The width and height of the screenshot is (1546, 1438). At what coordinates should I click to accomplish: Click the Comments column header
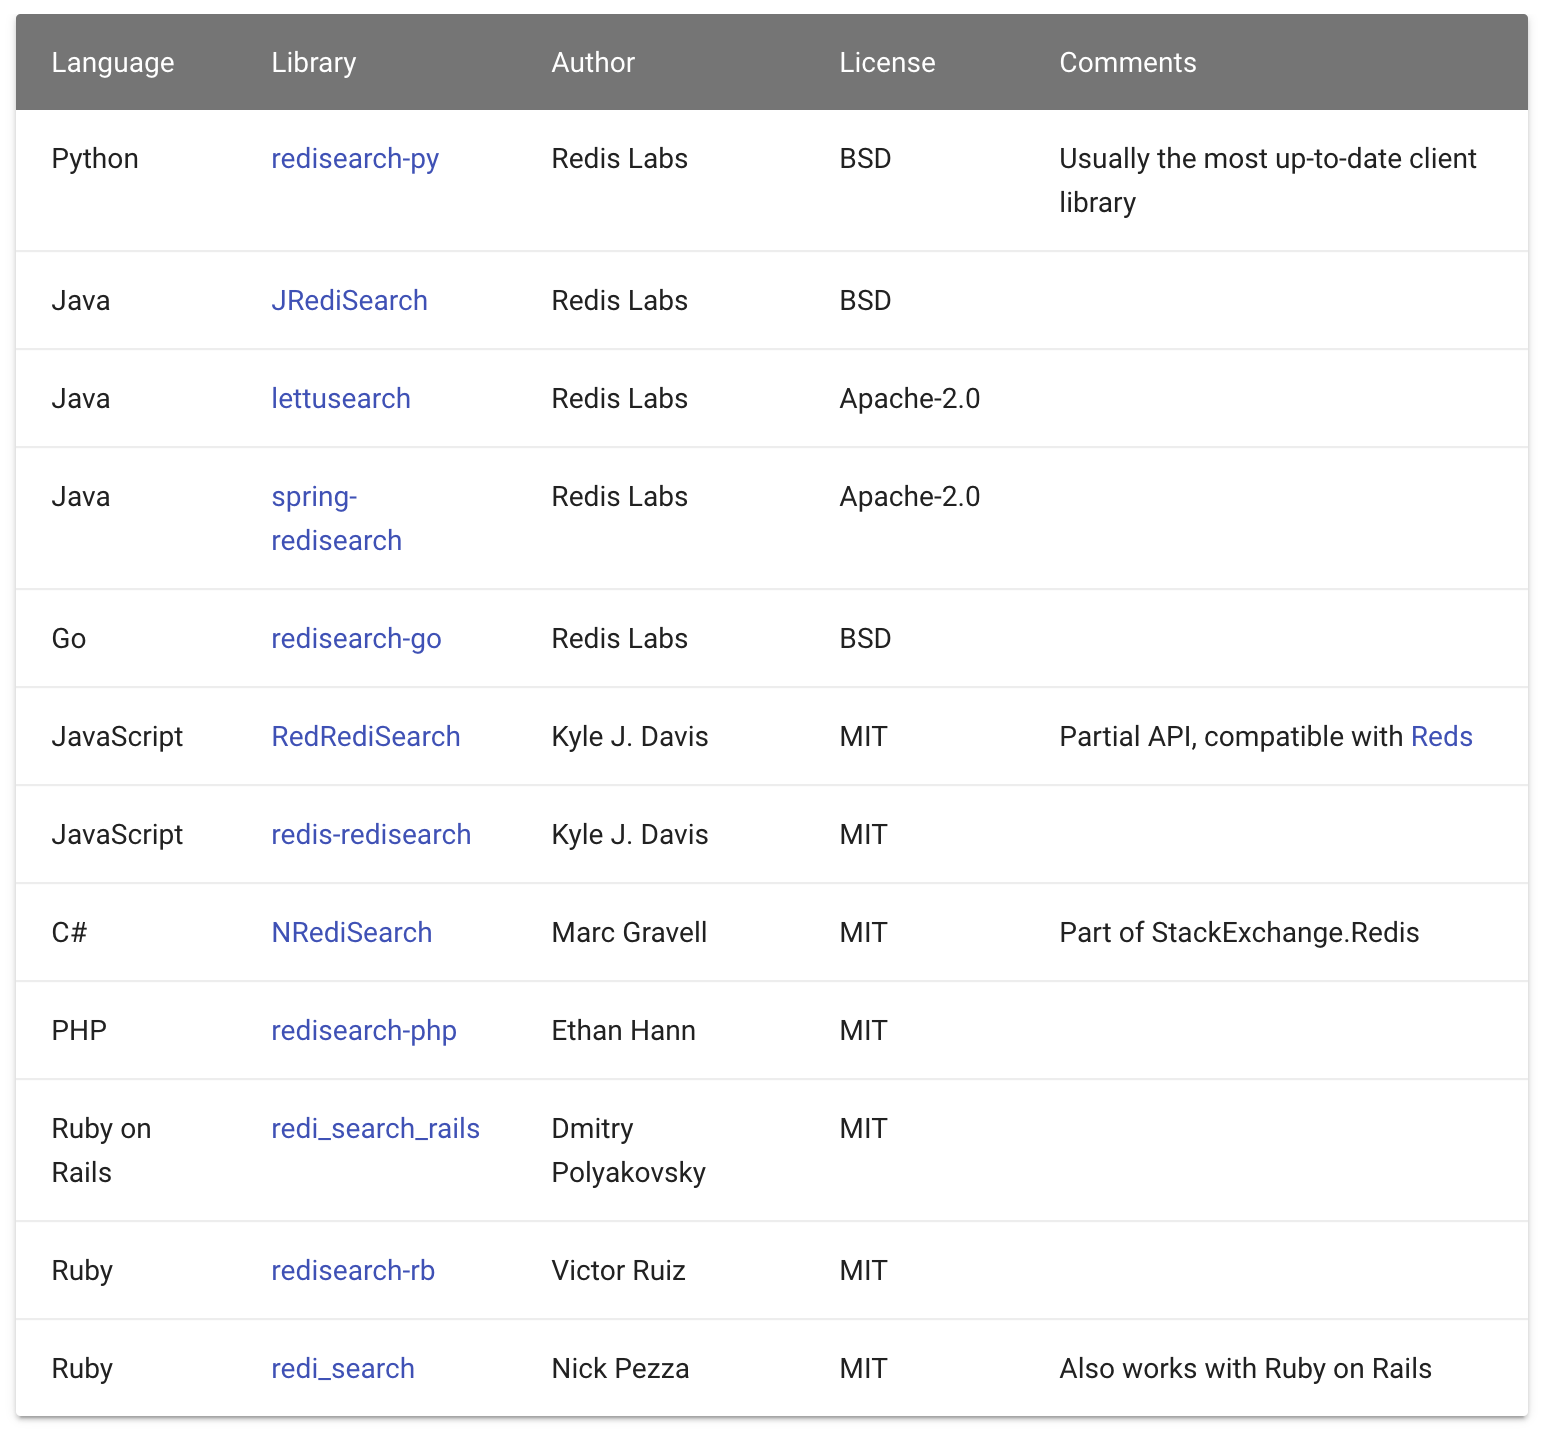pyautogui.click(x=1127, y=62)
